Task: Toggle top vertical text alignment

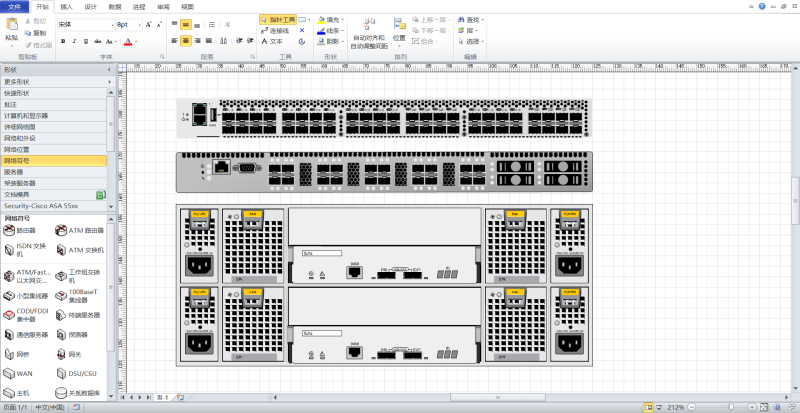Action: point(174,25)
